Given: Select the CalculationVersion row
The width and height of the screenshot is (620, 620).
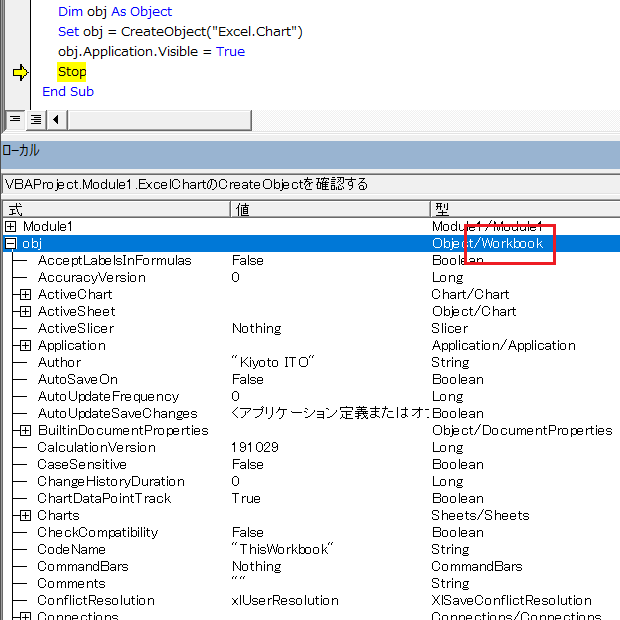Looking at the screenshot, I should click(312, 448).
